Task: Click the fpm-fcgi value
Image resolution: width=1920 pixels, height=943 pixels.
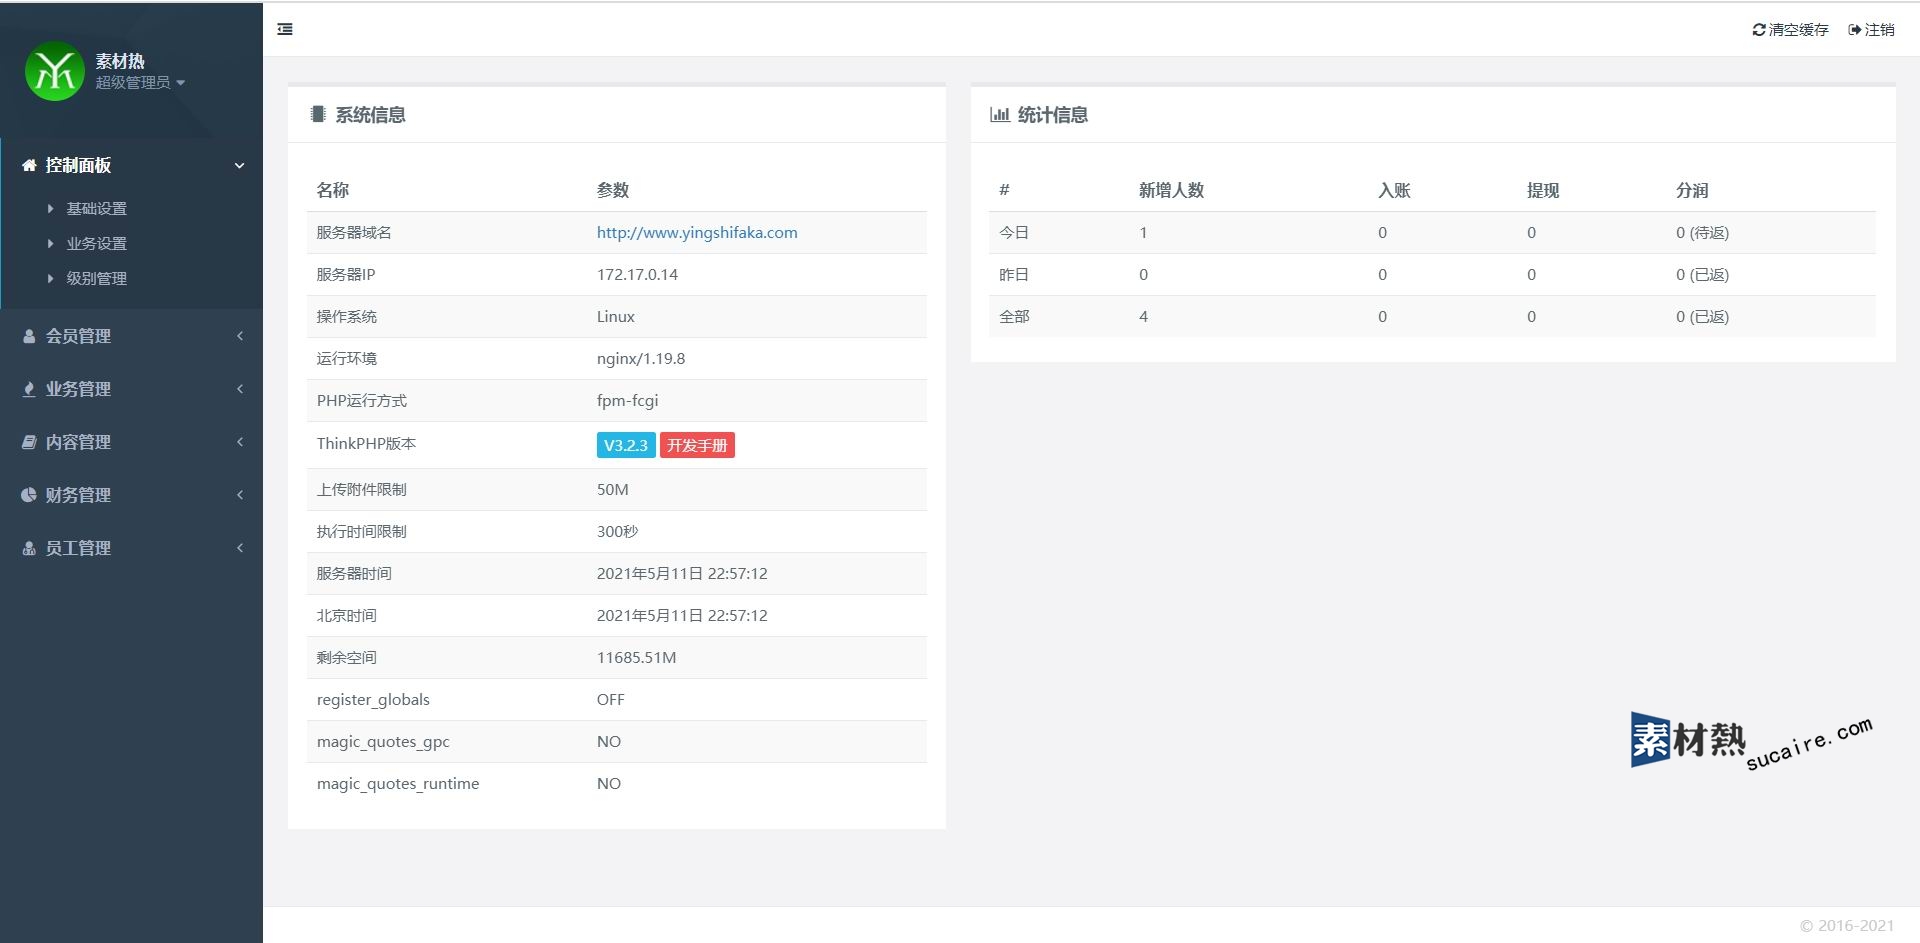Action: (627, 400)
